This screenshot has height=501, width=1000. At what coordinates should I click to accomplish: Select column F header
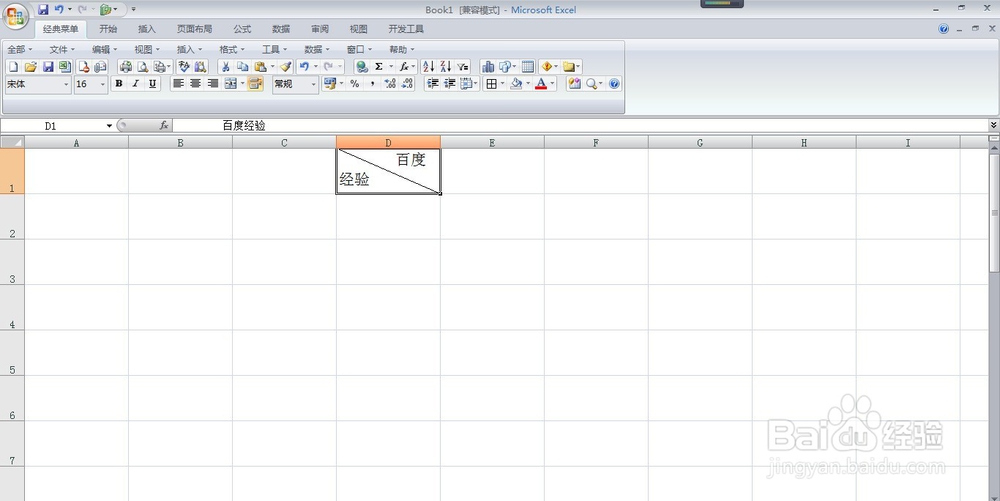coord(596,143)
